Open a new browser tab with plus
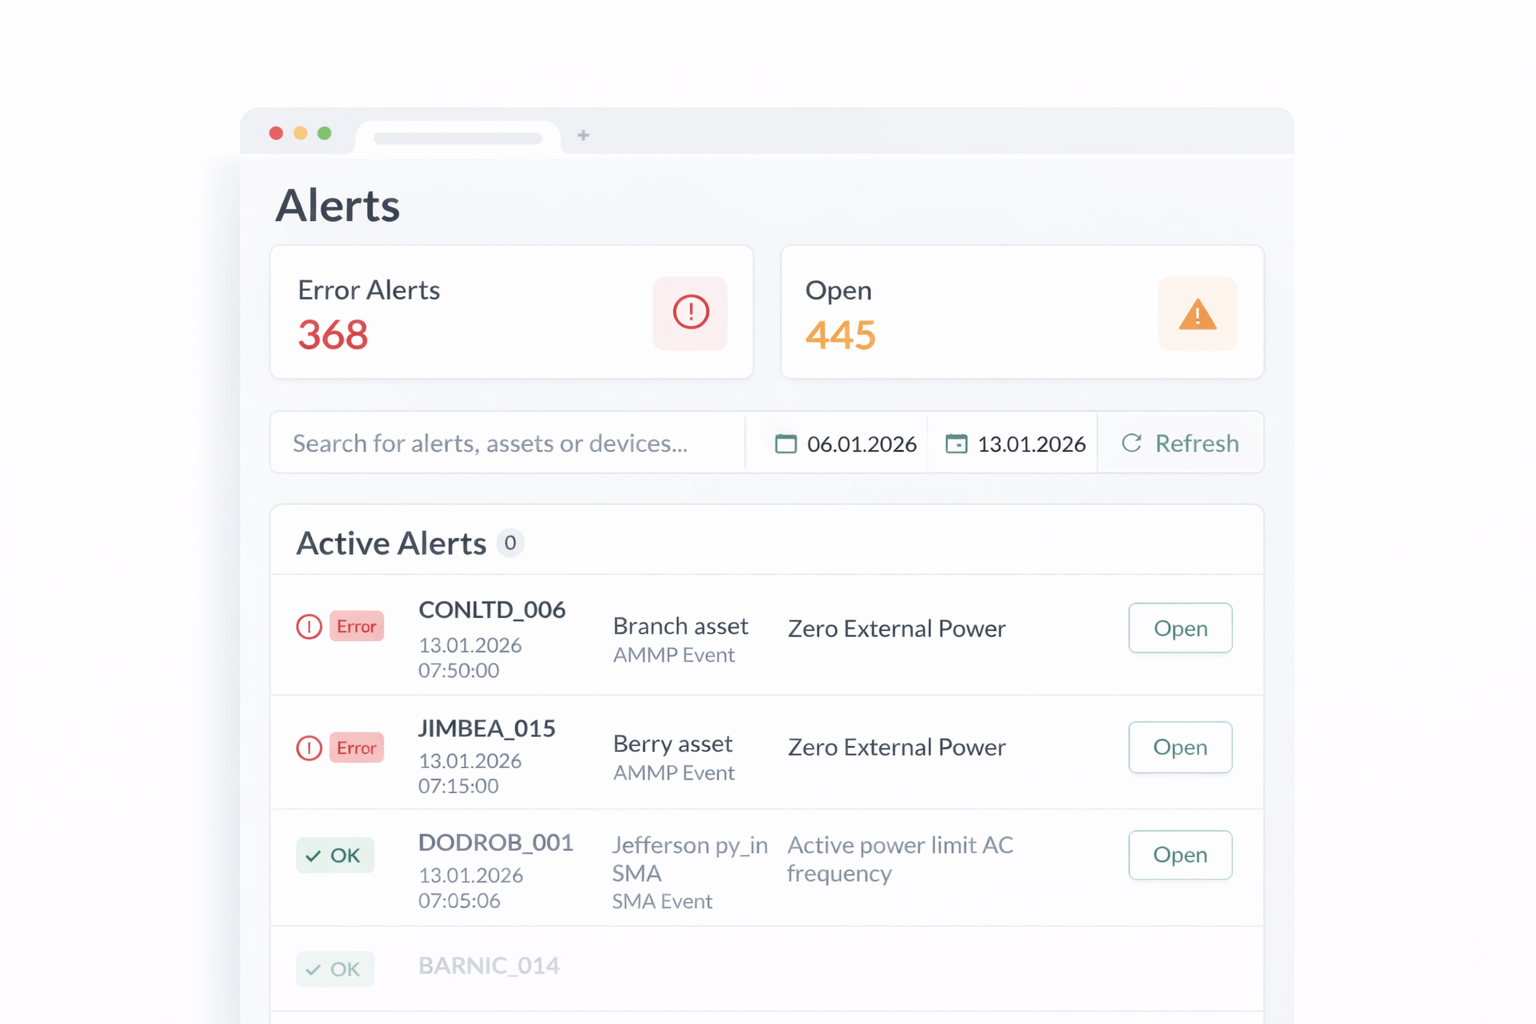Viewport: 1536px width, 1024px height. pos(583,135)
